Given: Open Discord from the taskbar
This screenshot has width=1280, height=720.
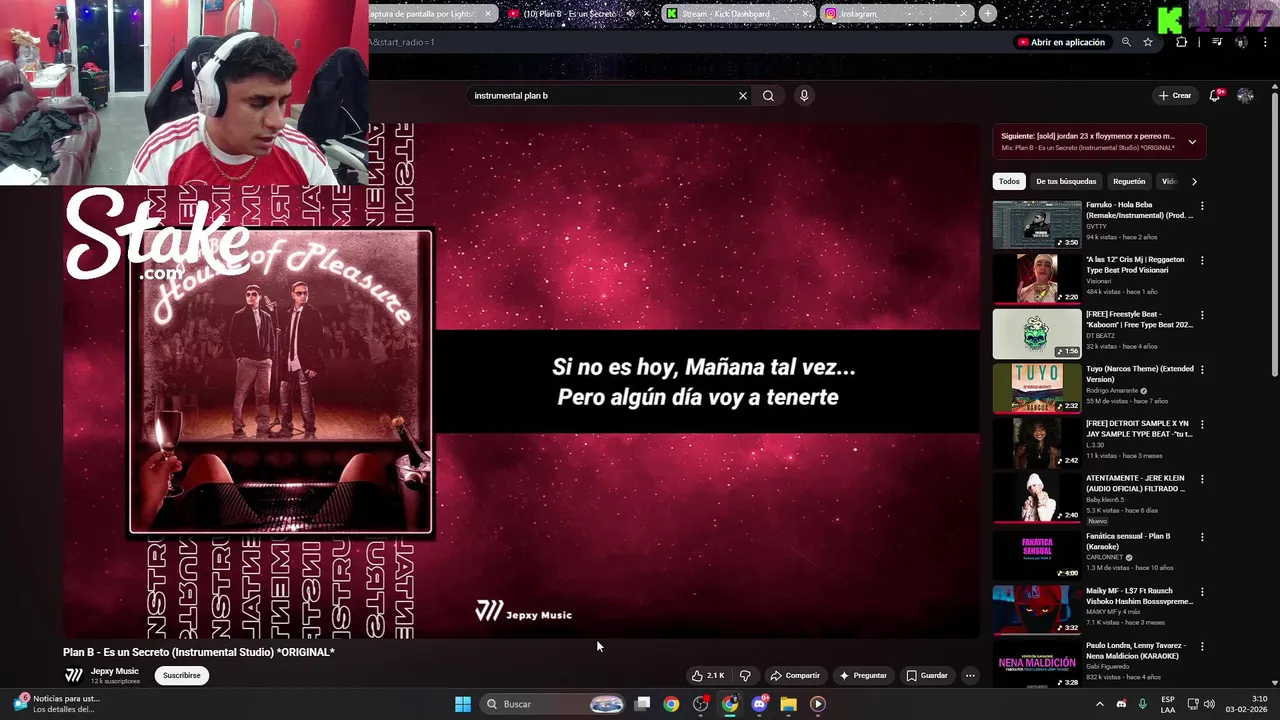Looking at the screenshot, I should [759, 704].
